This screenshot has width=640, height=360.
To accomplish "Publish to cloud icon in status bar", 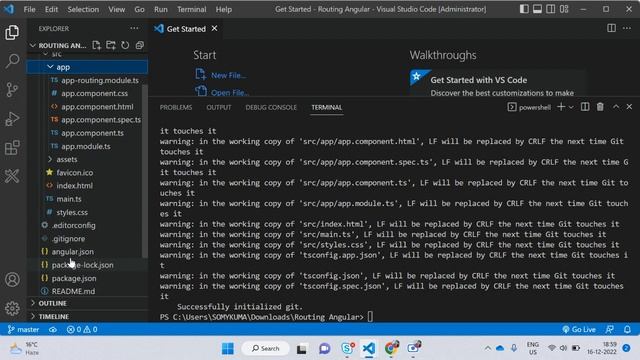I will point(53,329).
